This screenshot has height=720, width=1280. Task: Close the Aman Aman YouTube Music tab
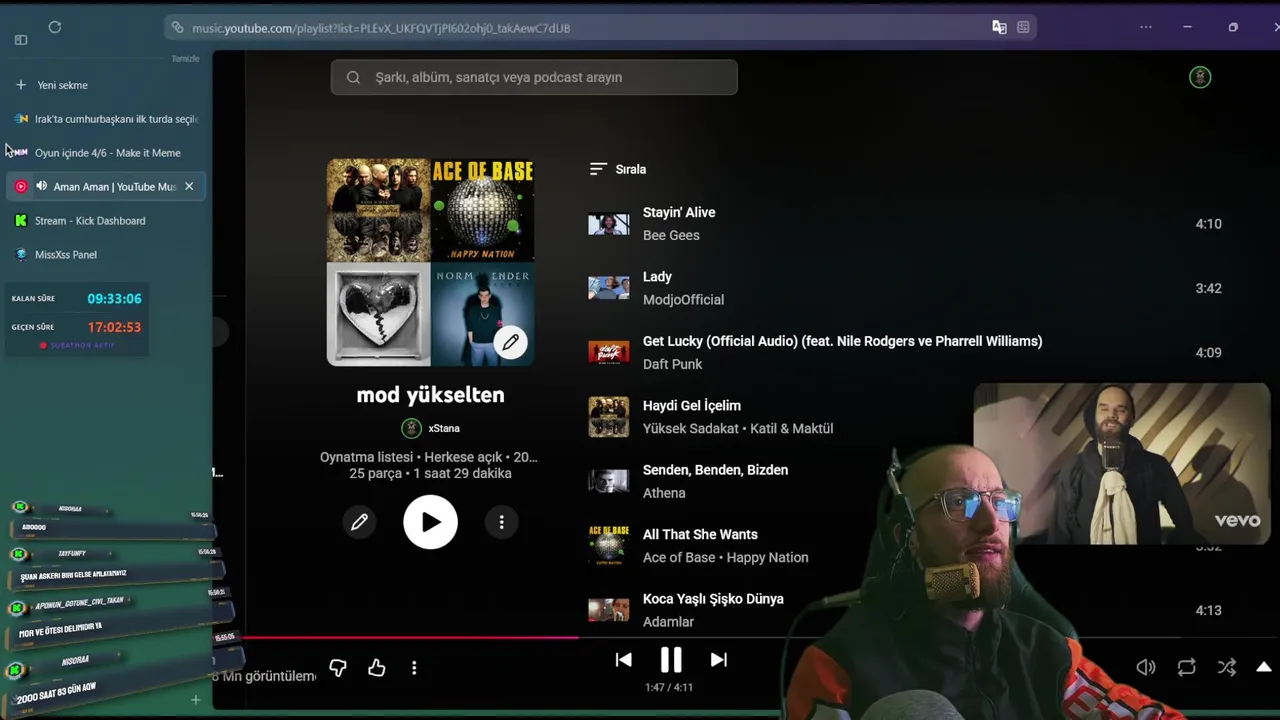pyautogui.click(x=189, y=186)
